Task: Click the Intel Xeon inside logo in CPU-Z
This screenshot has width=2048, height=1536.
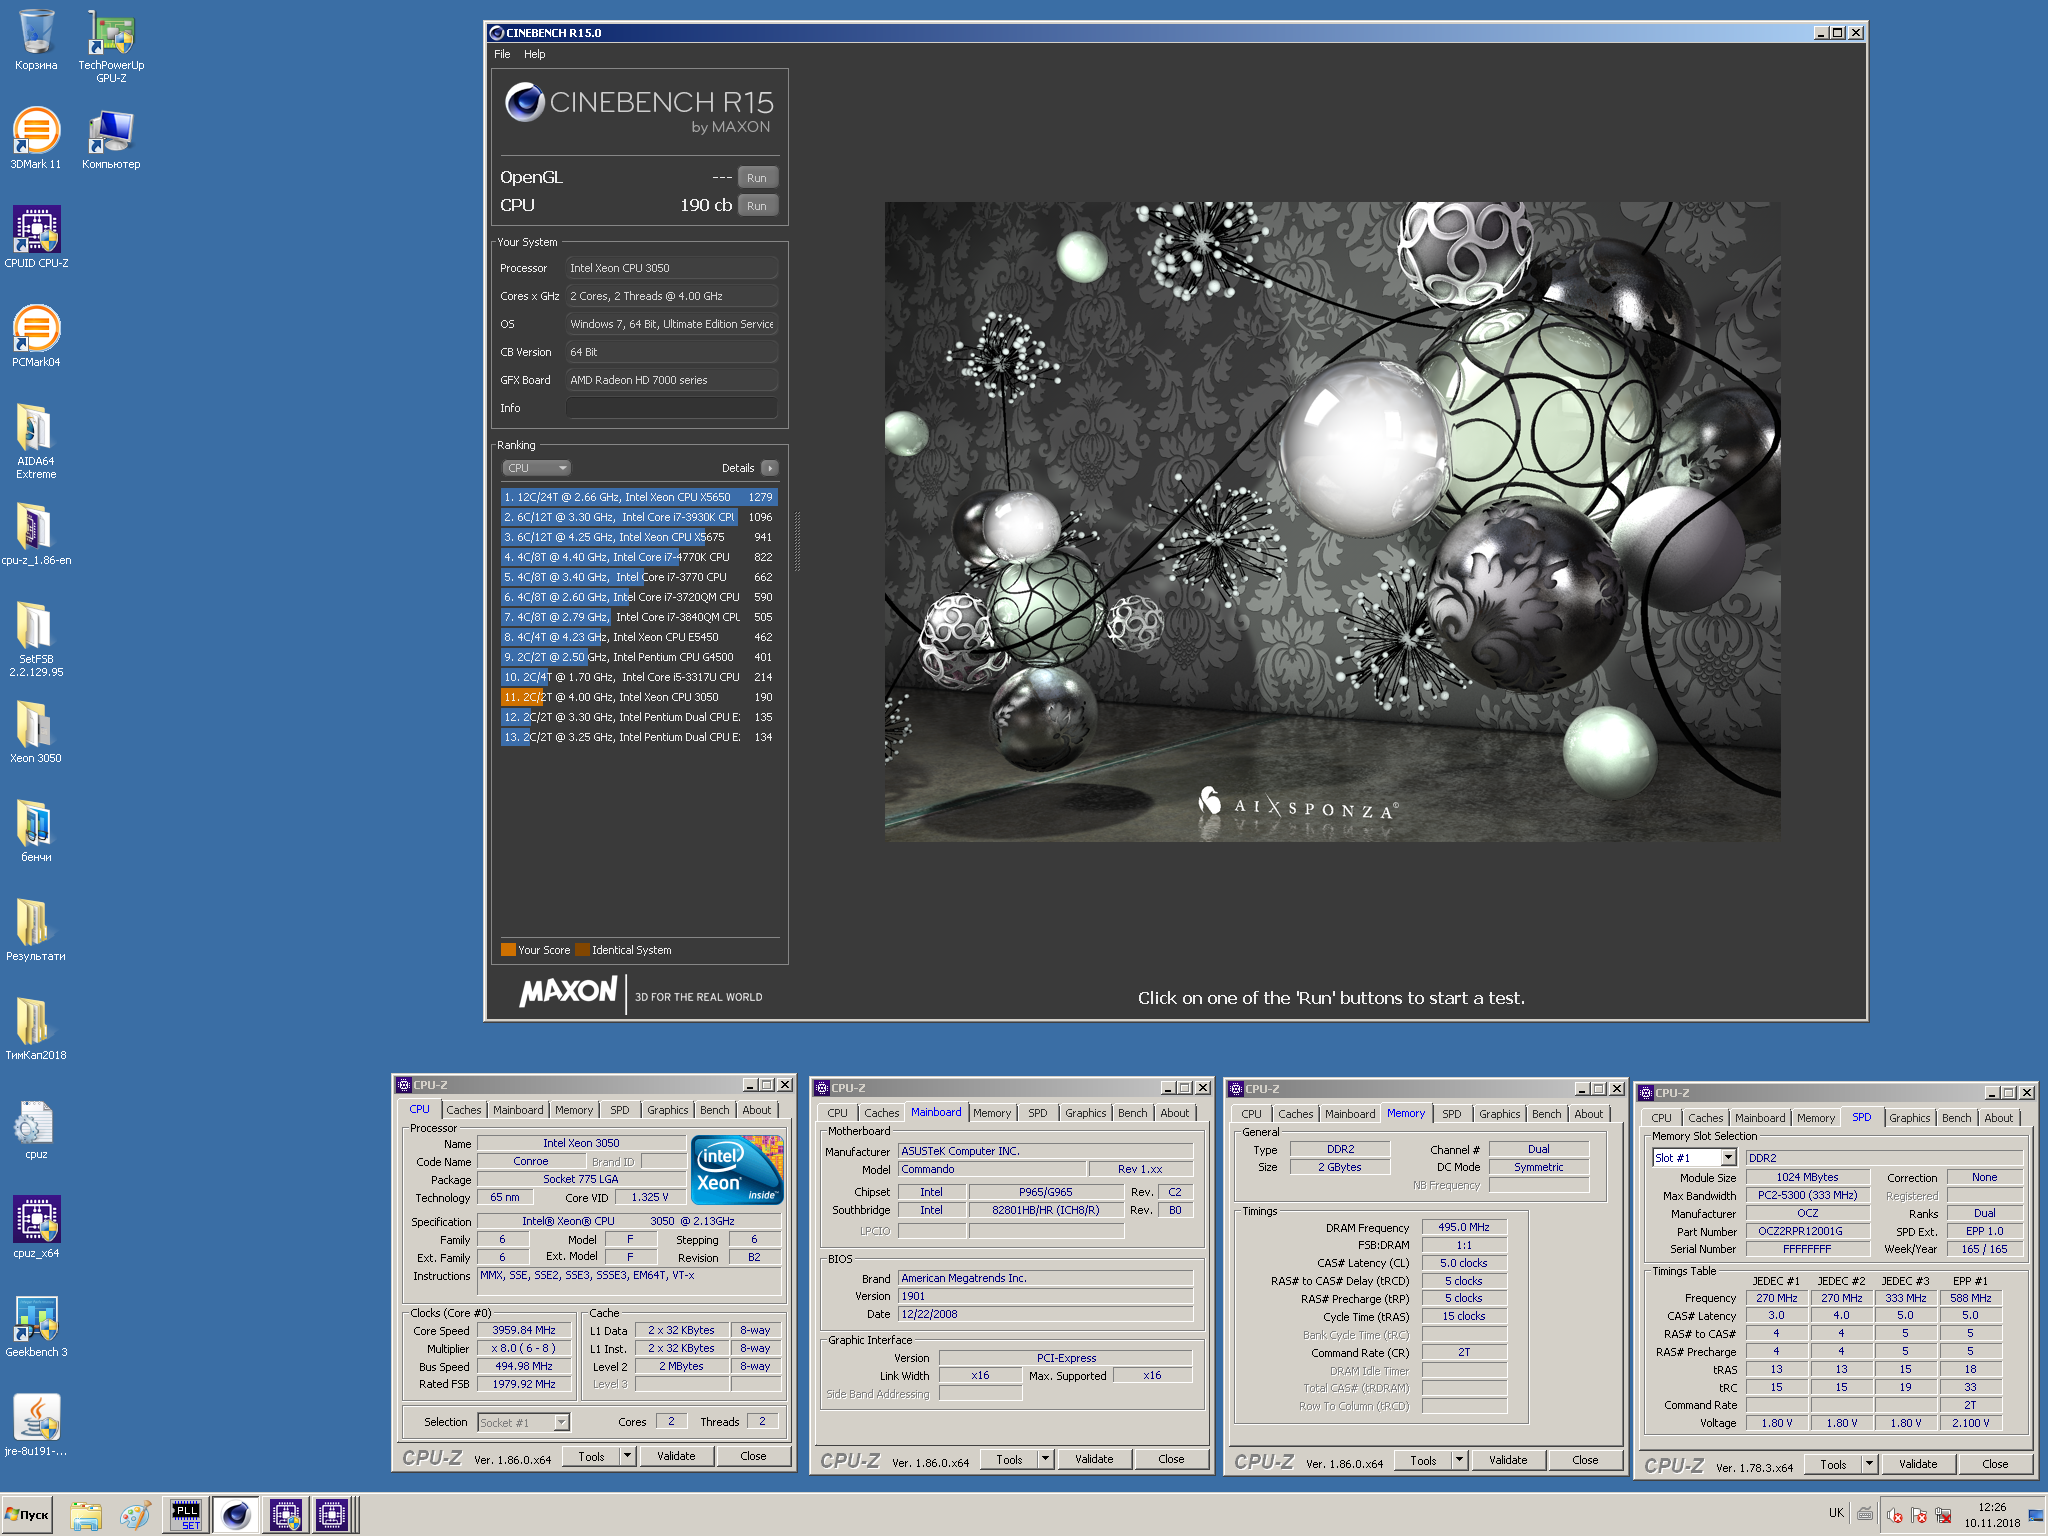Action: 737,1170
